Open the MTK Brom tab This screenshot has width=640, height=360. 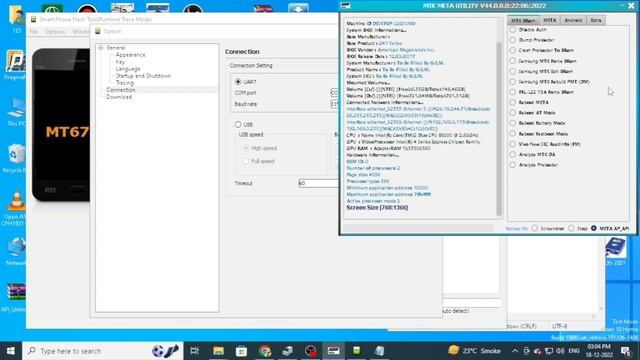(523, 20)
